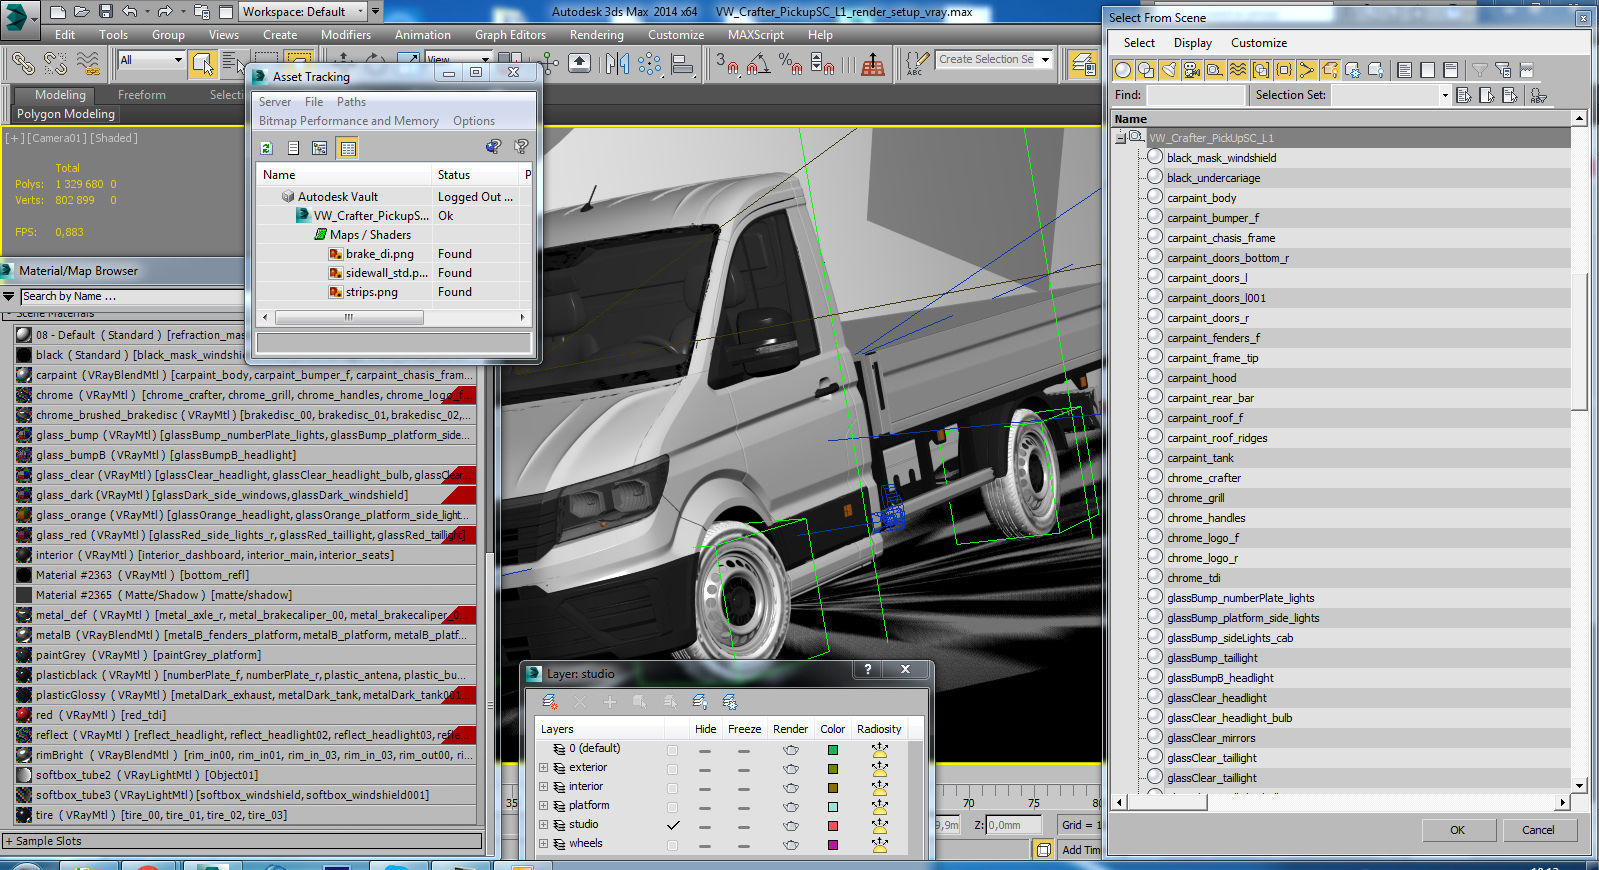Click the platform layer cyan color swatch

click(x=832, y=807)
